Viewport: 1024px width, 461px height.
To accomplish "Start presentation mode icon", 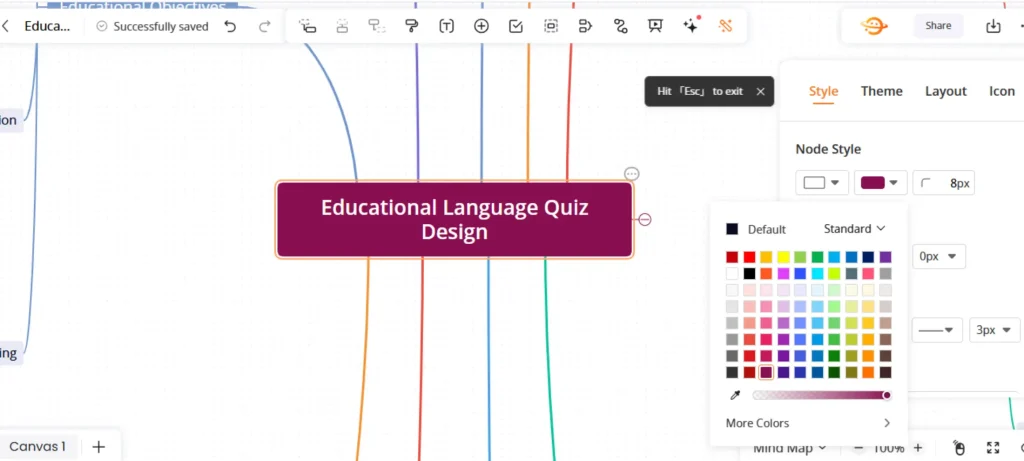I will (x=655, y=26).
